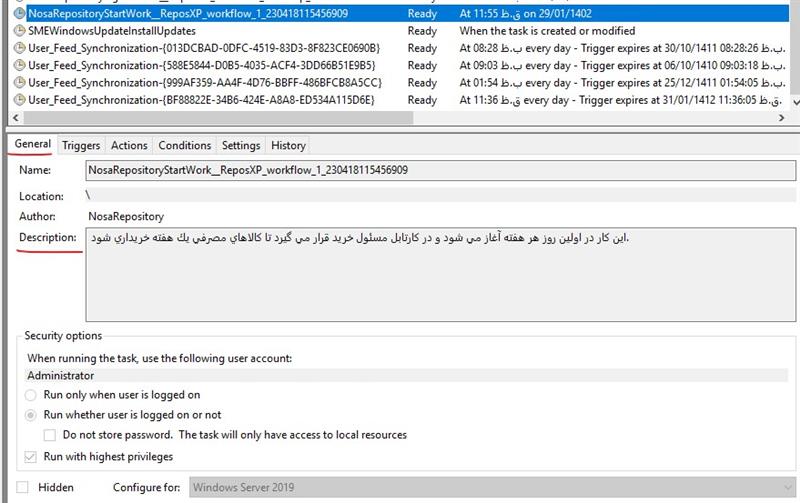Check the Hidden checkbox
The image size is (800, 503).
(x=21, y=487)
